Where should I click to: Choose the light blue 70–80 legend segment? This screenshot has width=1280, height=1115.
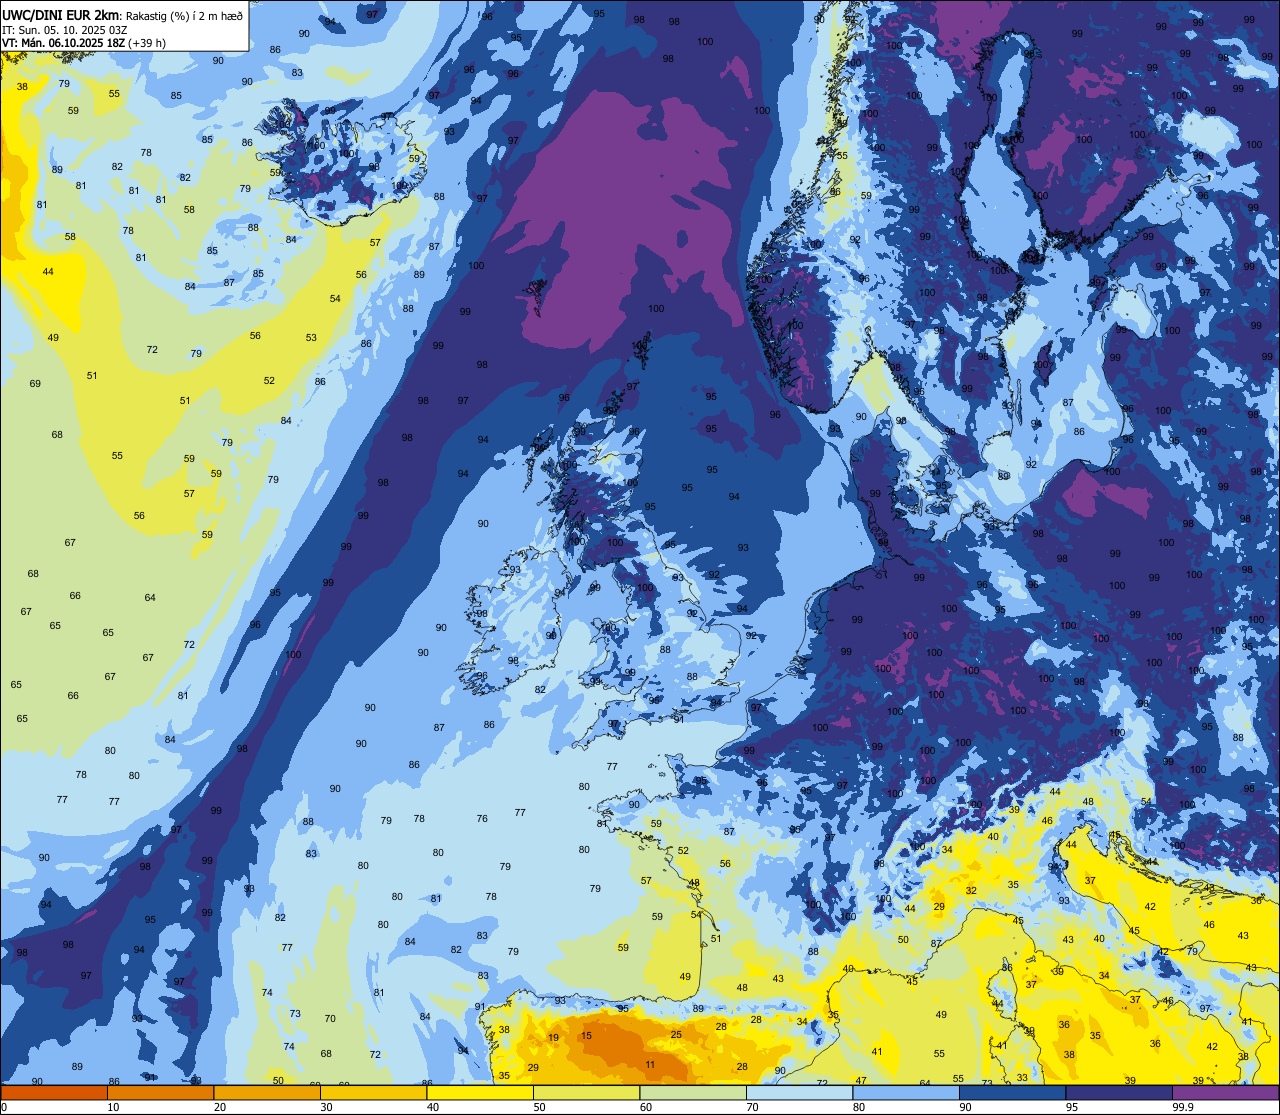pos(799,1093)
